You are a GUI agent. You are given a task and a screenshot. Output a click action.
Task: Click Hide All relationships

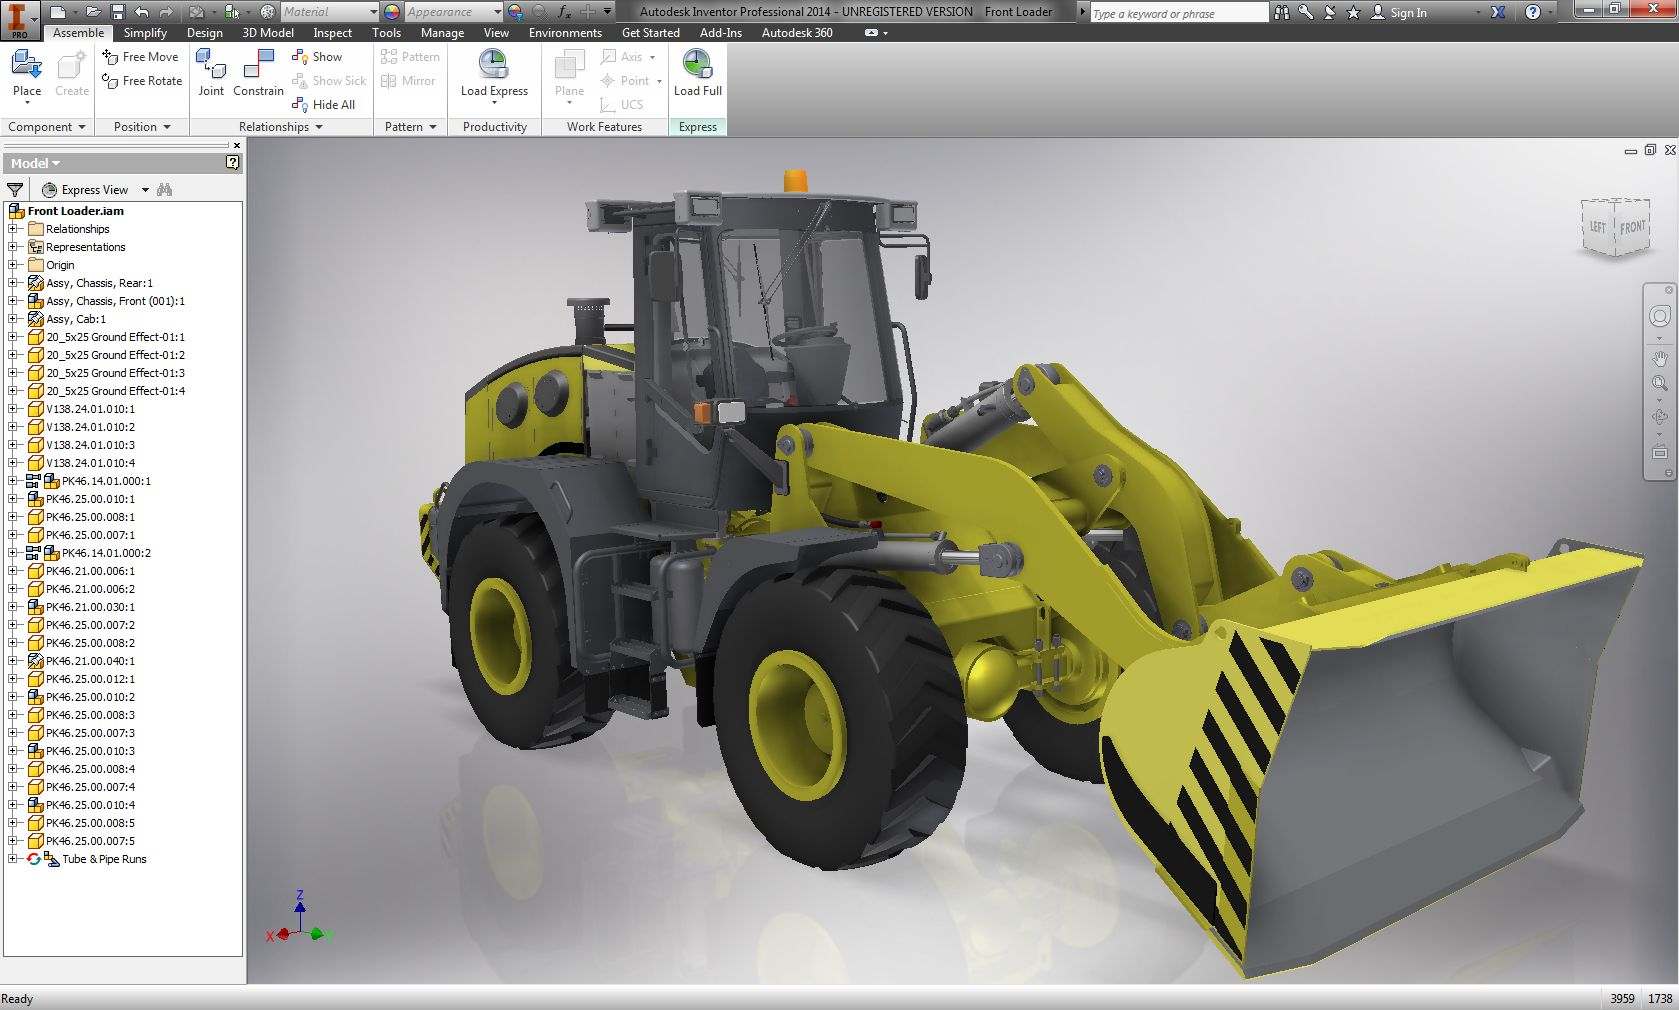point(323,105)
